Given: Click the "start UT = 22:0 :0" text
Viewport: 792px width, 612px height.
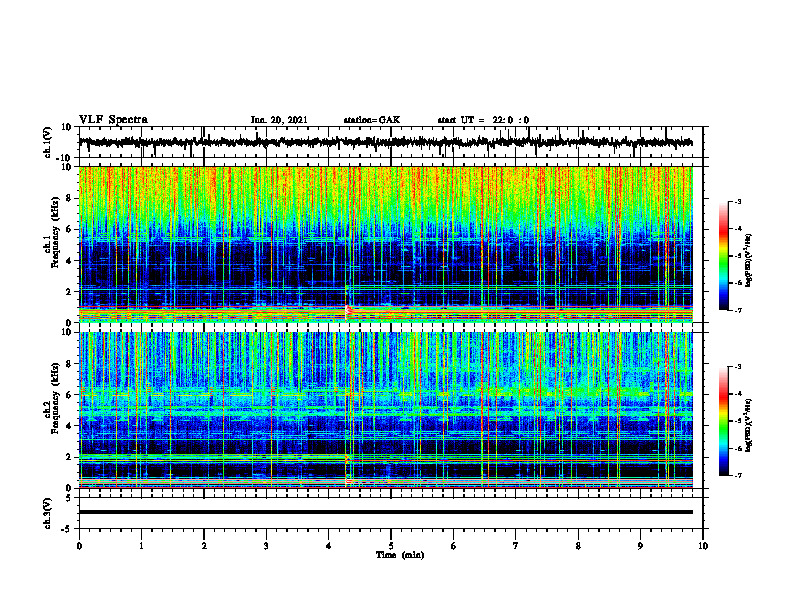Looking at the screenshot, I should point(483,120).
